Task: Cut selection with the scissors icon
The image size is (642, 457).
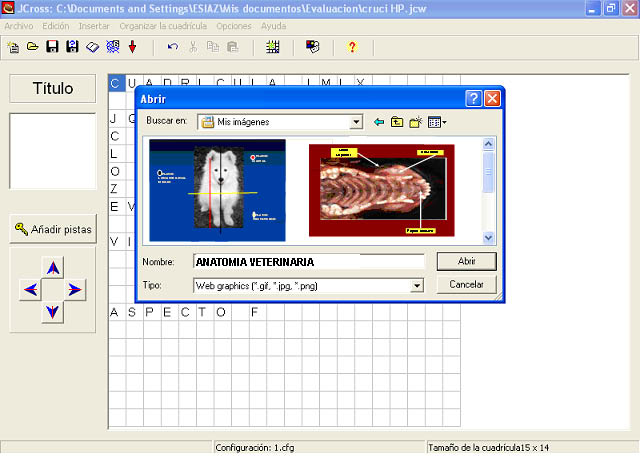Action: tap(193, 47)
